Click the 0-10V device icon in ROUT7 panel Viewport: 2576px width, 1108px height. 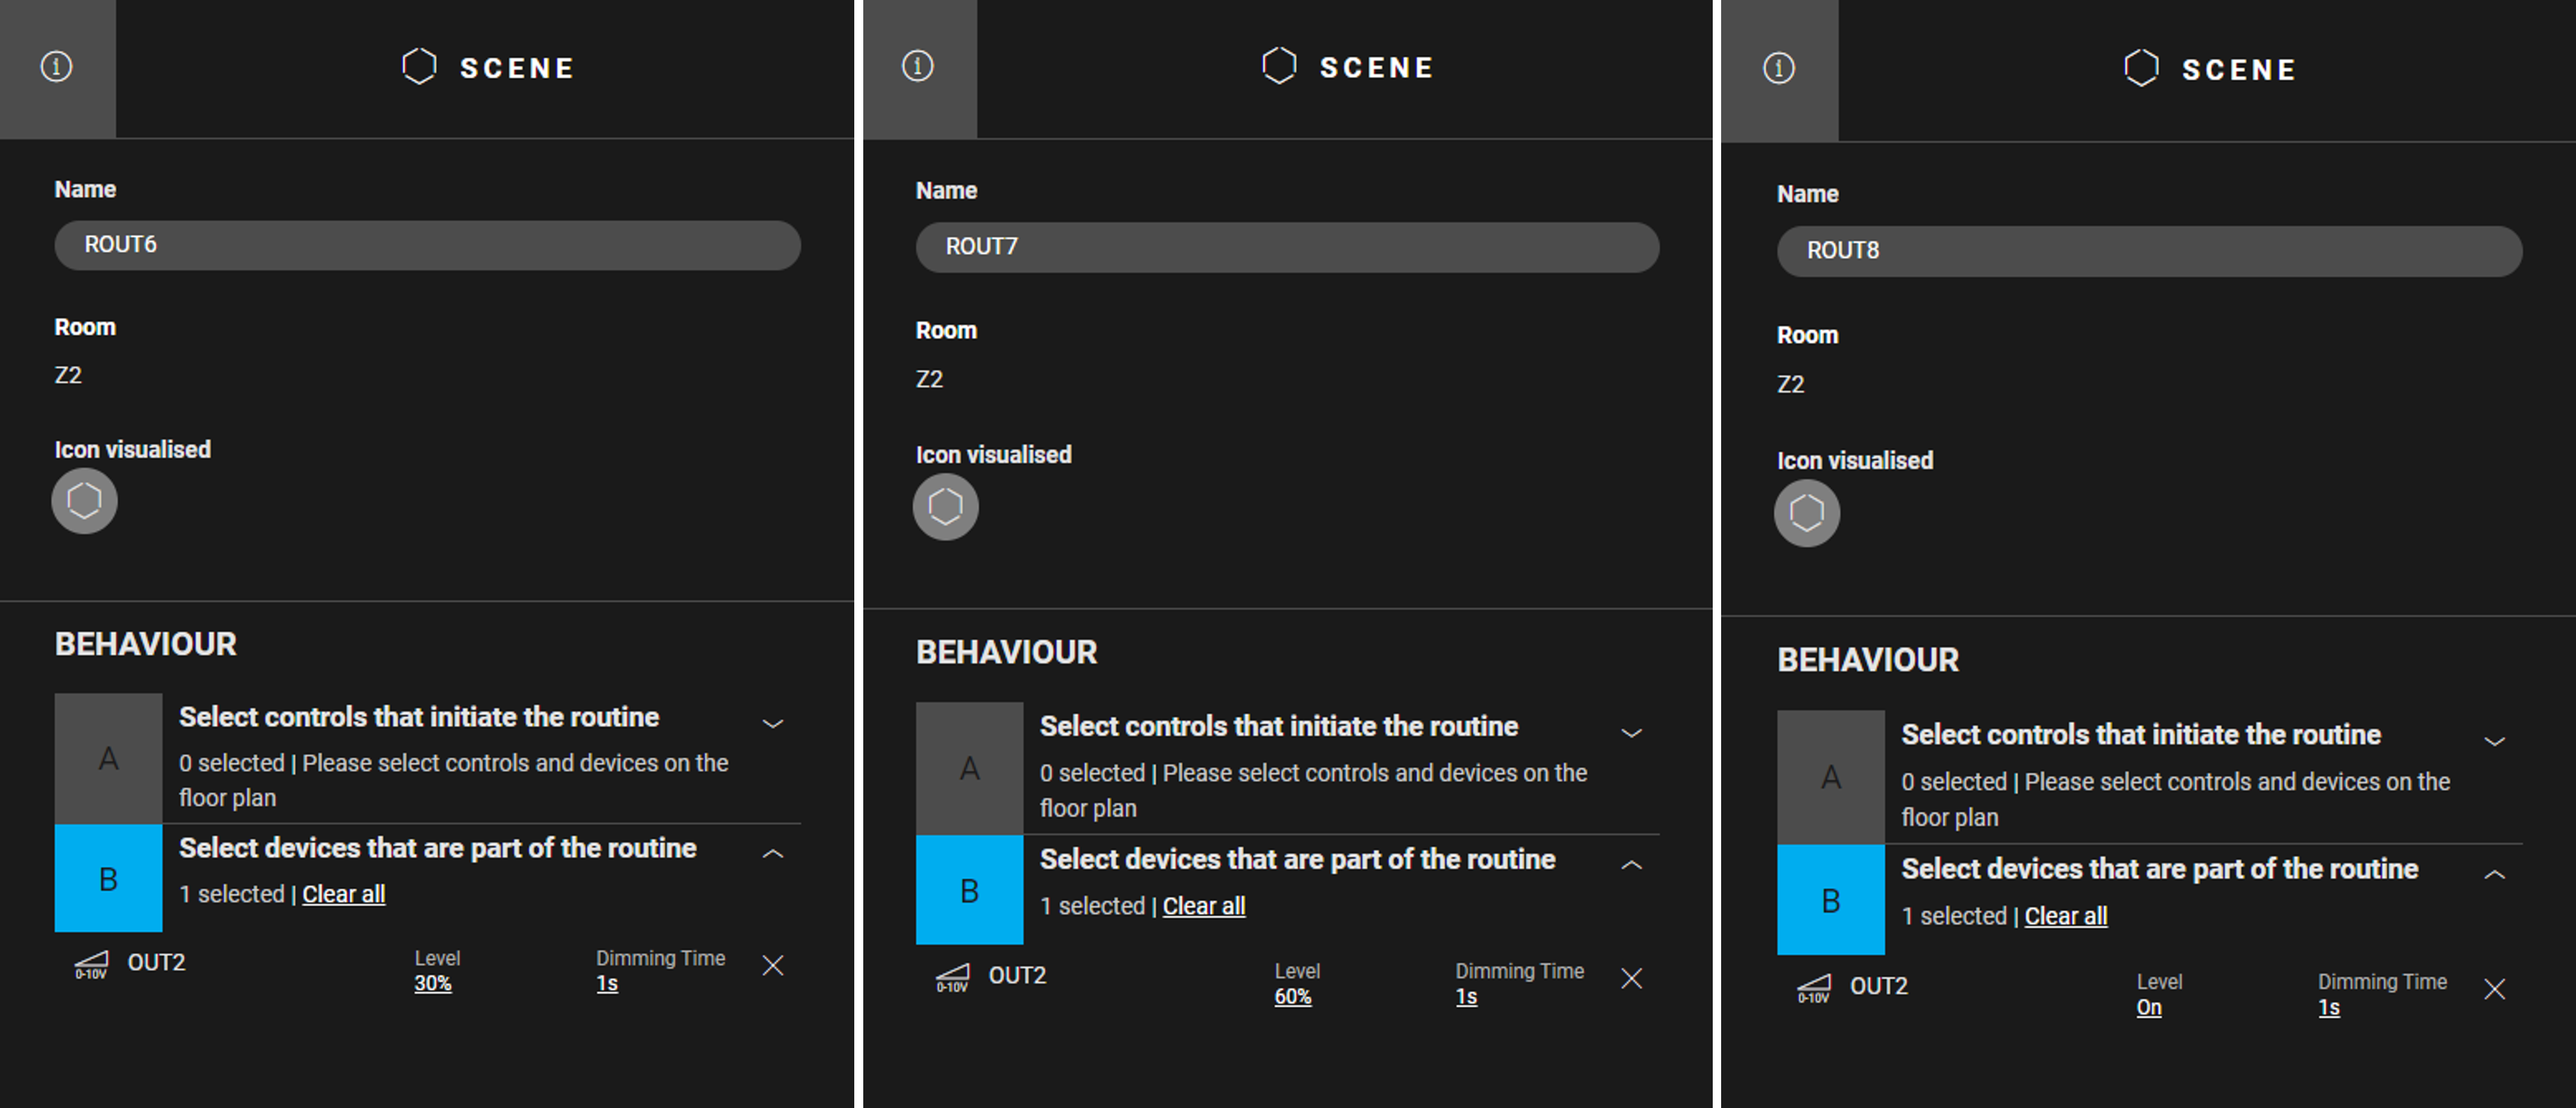tap(952, 978)
